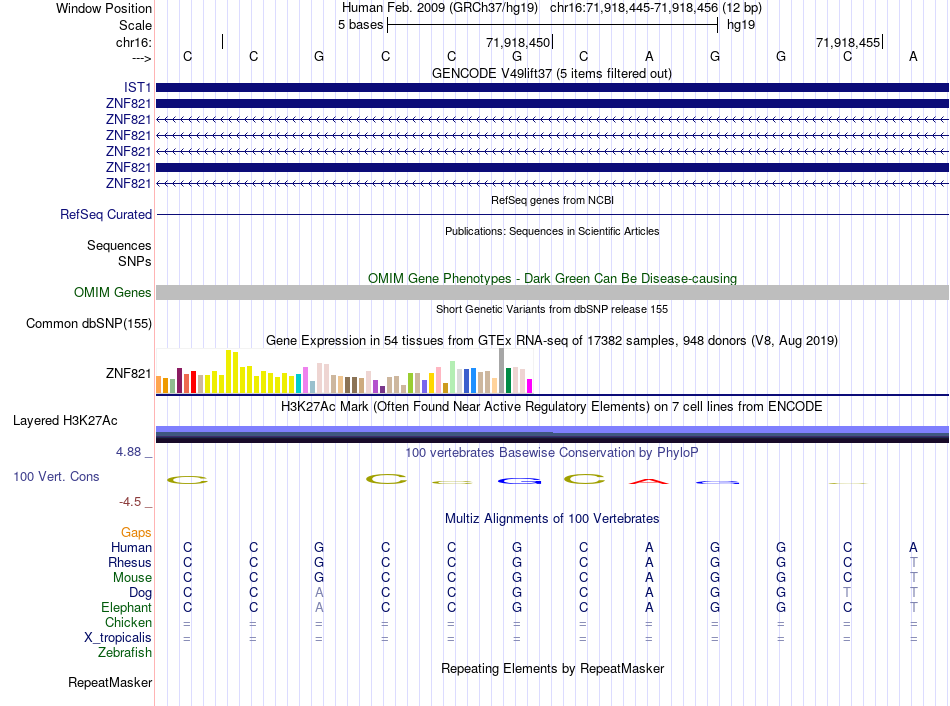Select the RefSeq Curated track label
This screenshot has width=950, height=706.
(x=106, y=215)
